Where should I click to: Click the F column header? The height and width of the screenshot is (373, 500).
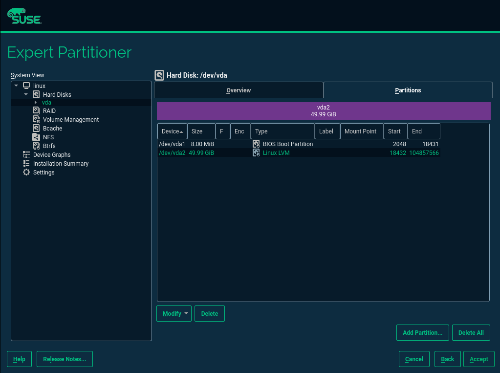pyautogui.click(x=223, y=131)
